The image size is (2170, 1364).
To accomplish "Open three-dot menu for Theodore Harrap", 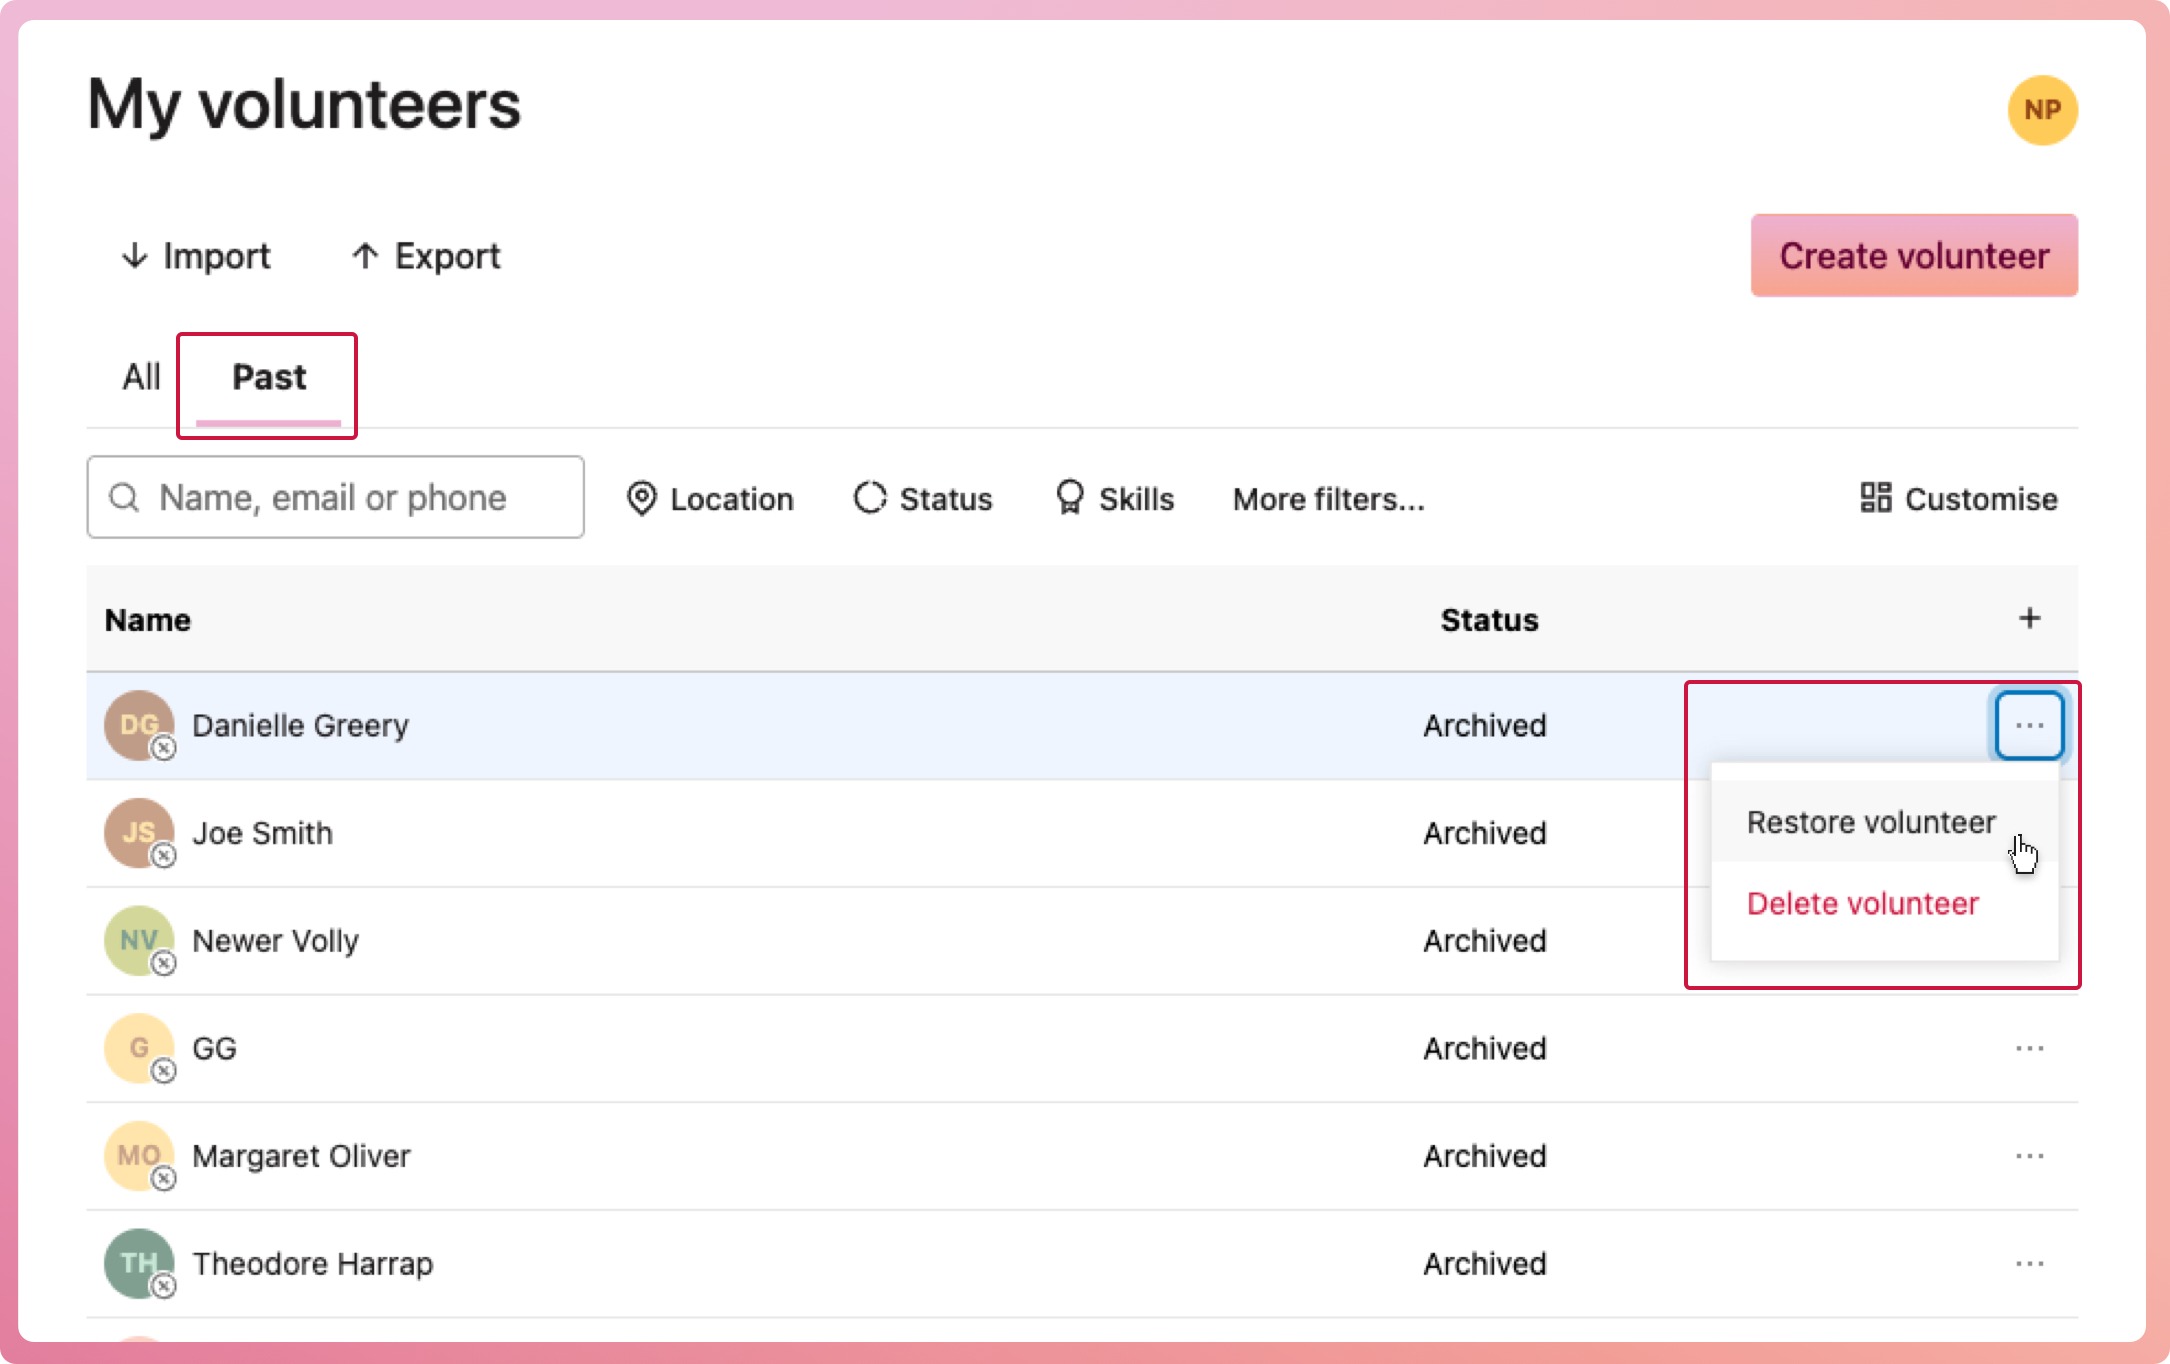I will pos(2029,1263).
